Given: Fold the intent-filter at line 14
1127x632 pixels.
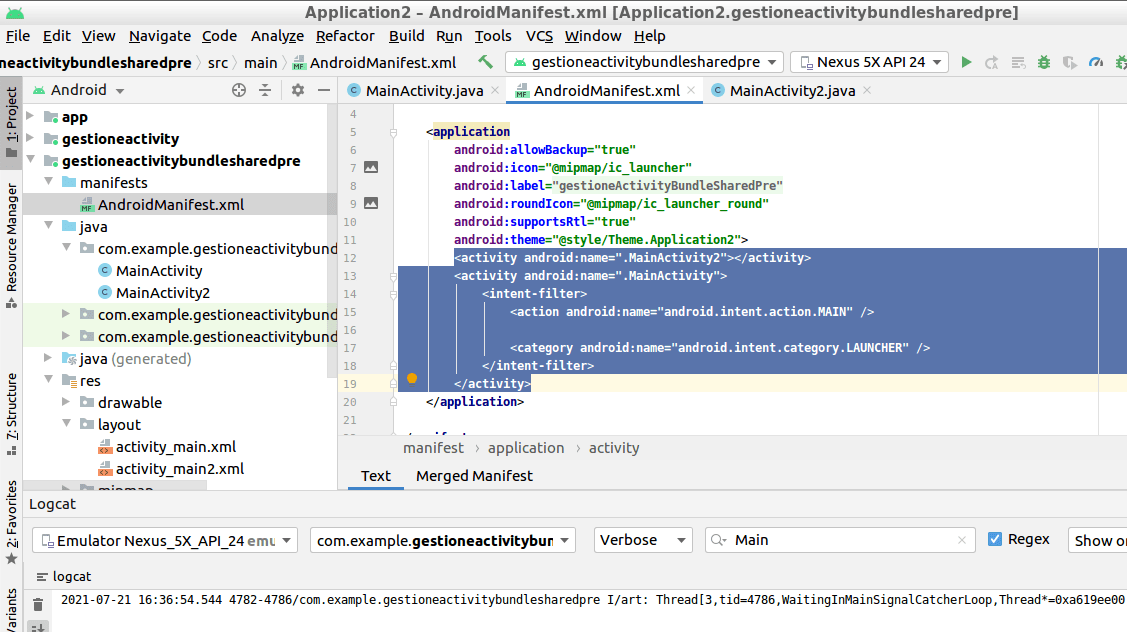Looking at the screenshot, I should tap(393, 294).
